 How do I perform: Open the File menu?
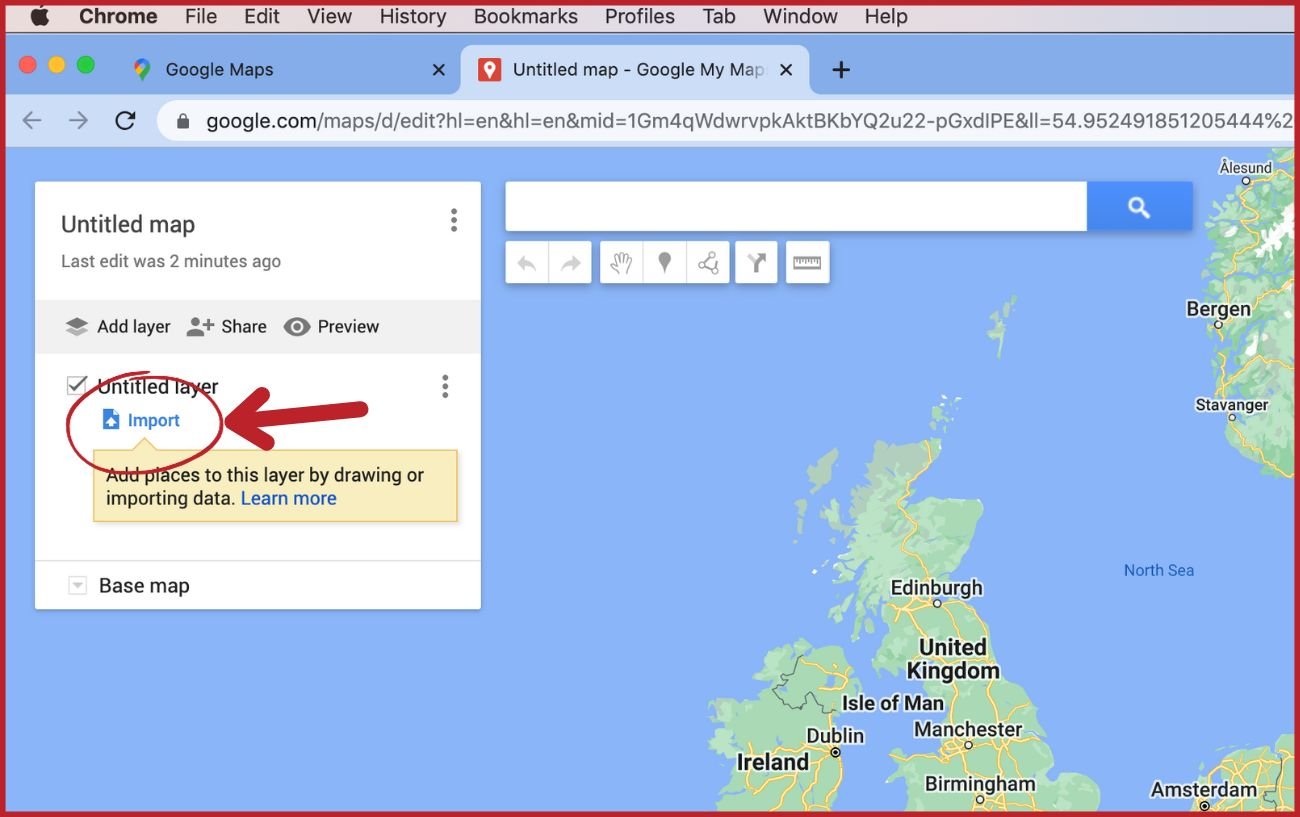coord(201,16)
